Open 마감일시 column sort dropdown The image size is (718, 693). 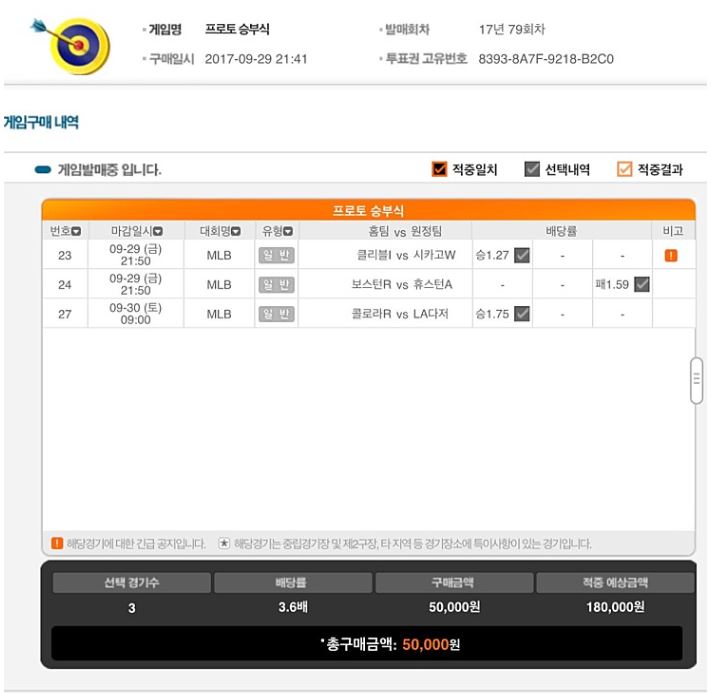158,232
